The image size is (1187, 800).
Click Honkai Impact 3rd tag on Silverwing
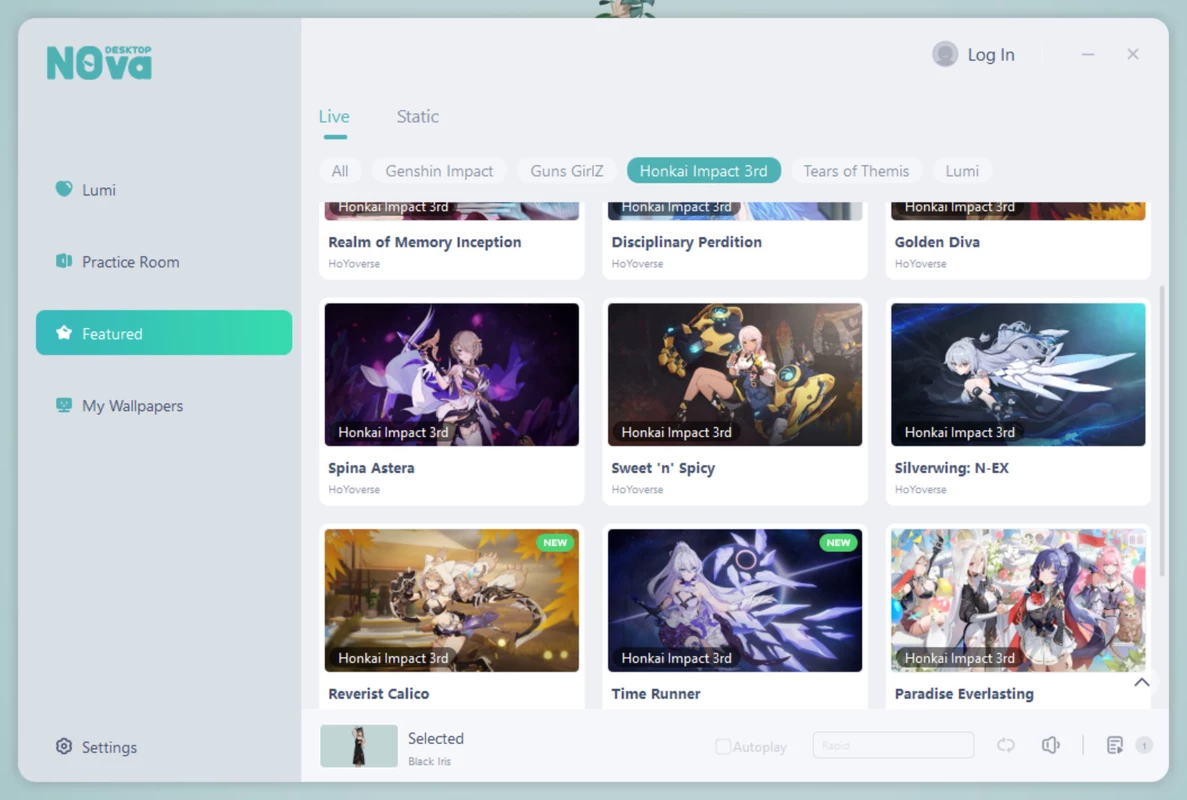pyautogui.click(x=959, y=432)
